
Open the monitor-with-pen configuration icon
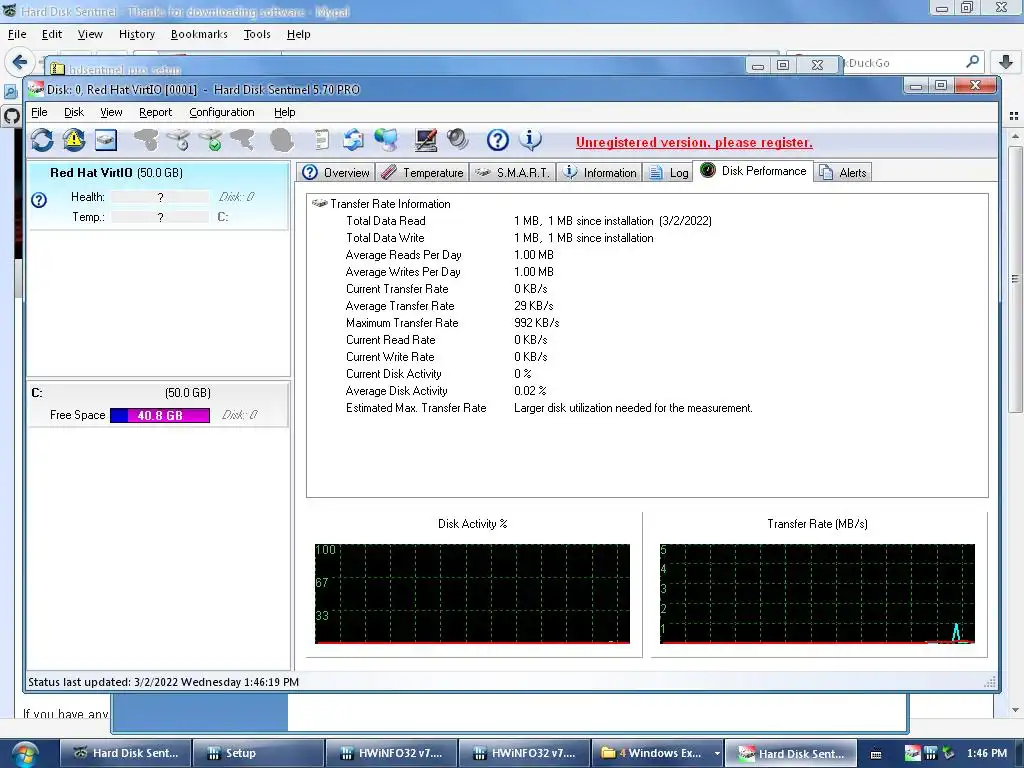click(426, 140)
